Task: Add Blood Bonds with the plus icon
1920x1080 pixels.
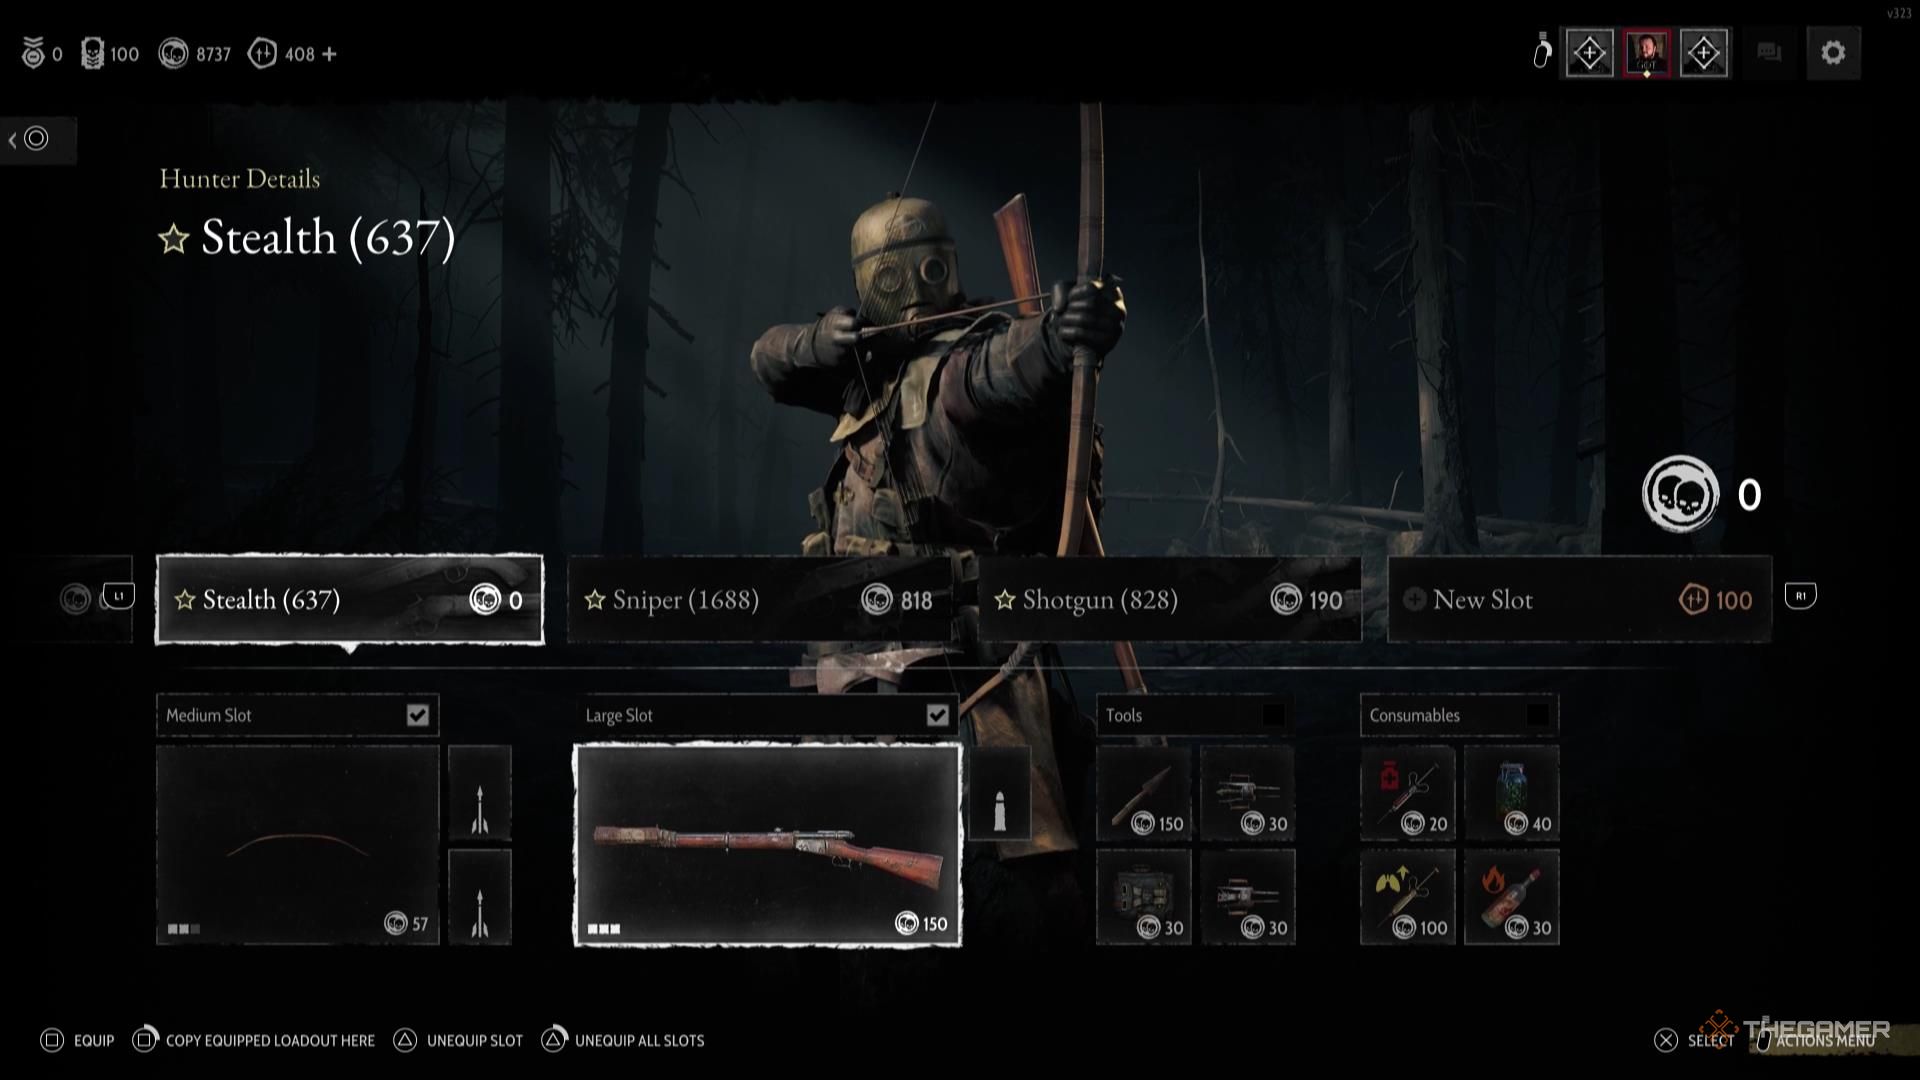Action: click(330, 54)
